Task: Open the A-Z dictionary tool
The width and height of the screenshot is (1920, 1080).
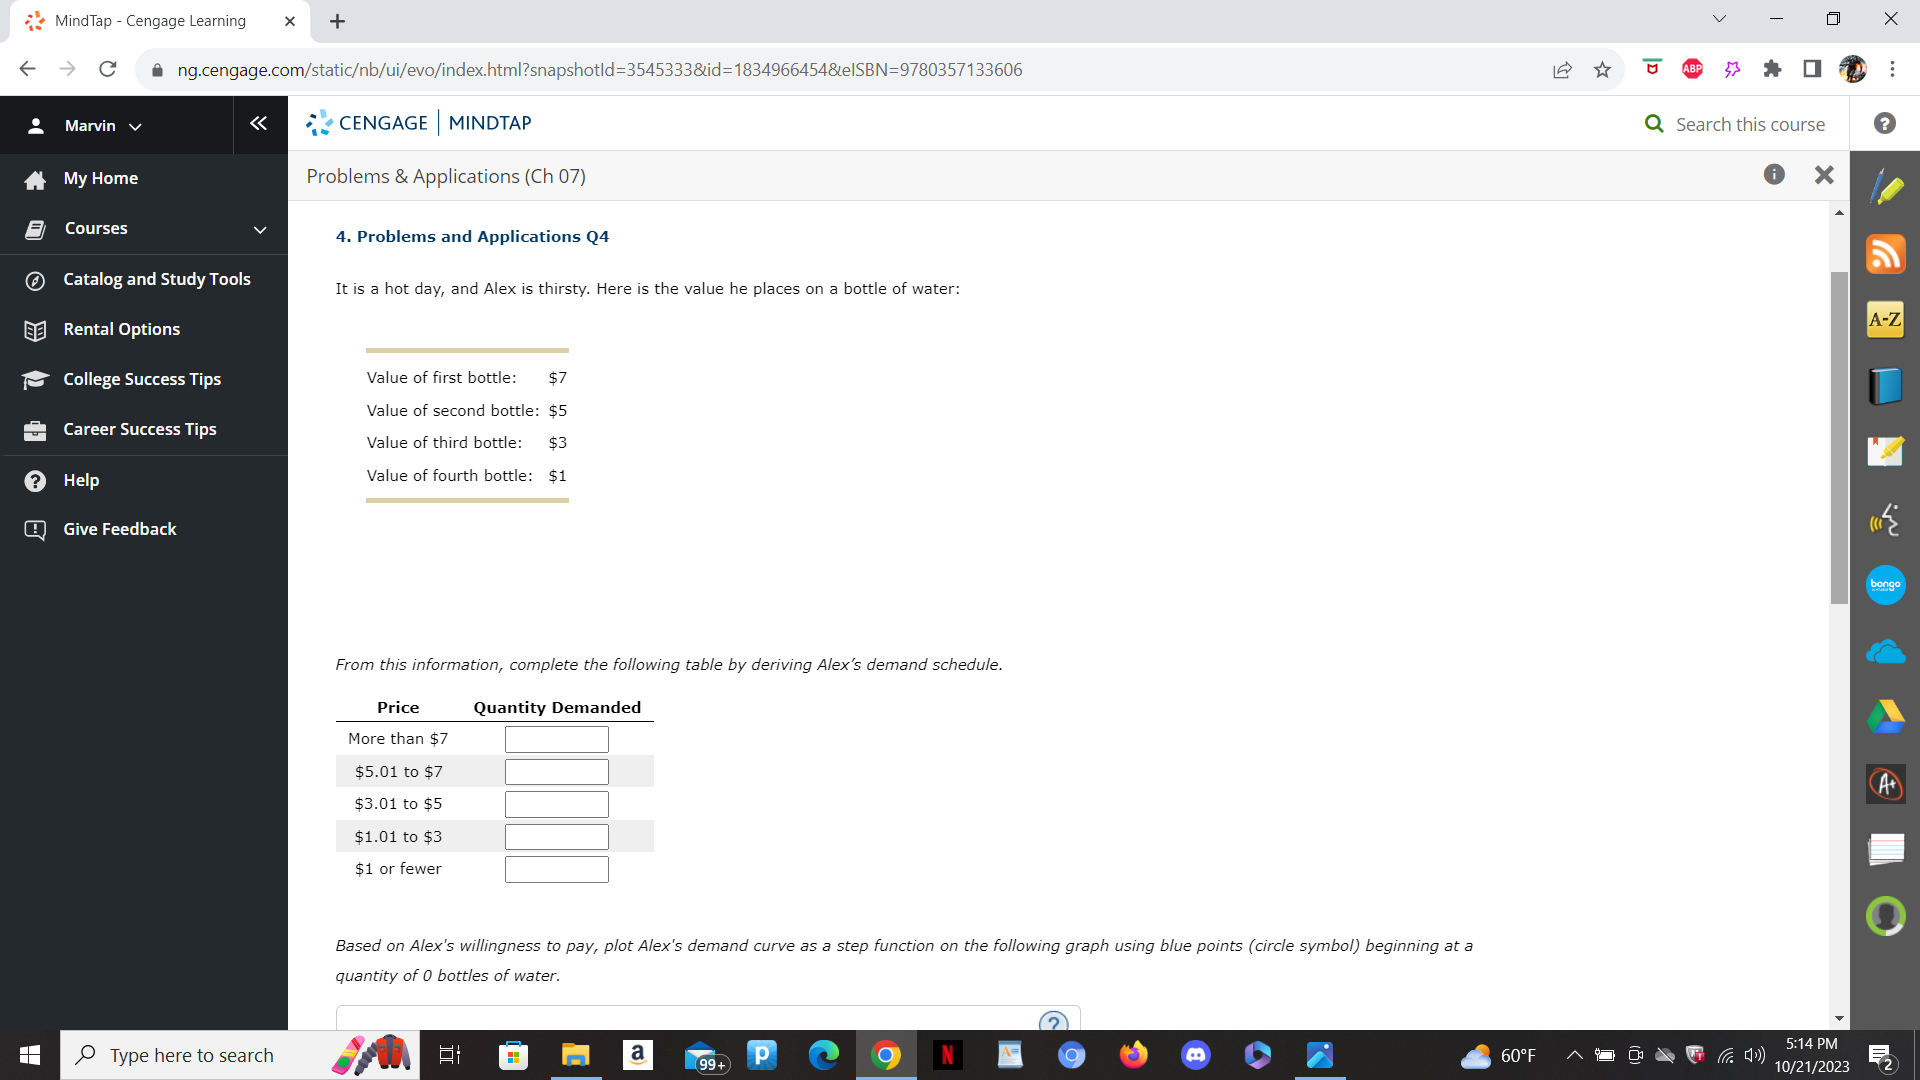Action: tap(1886, 319)
